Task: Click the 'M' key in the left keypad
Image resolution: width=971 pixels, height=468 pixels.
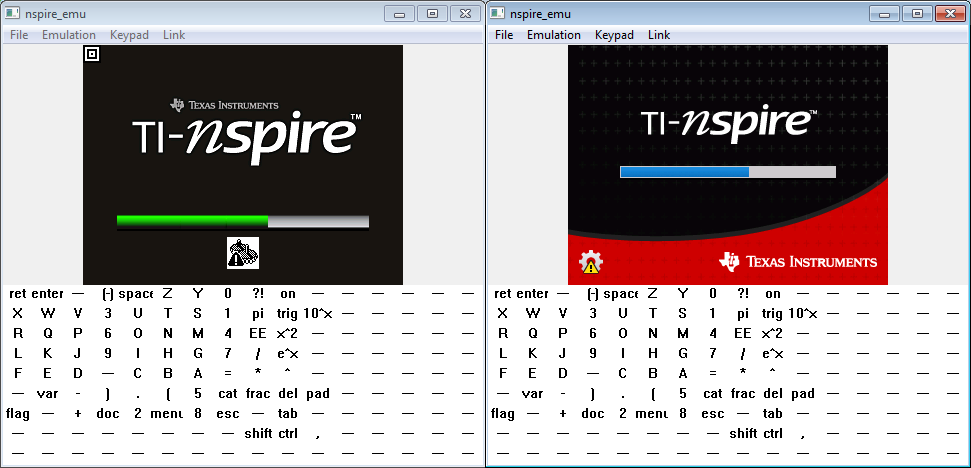Action: [198, 334]
